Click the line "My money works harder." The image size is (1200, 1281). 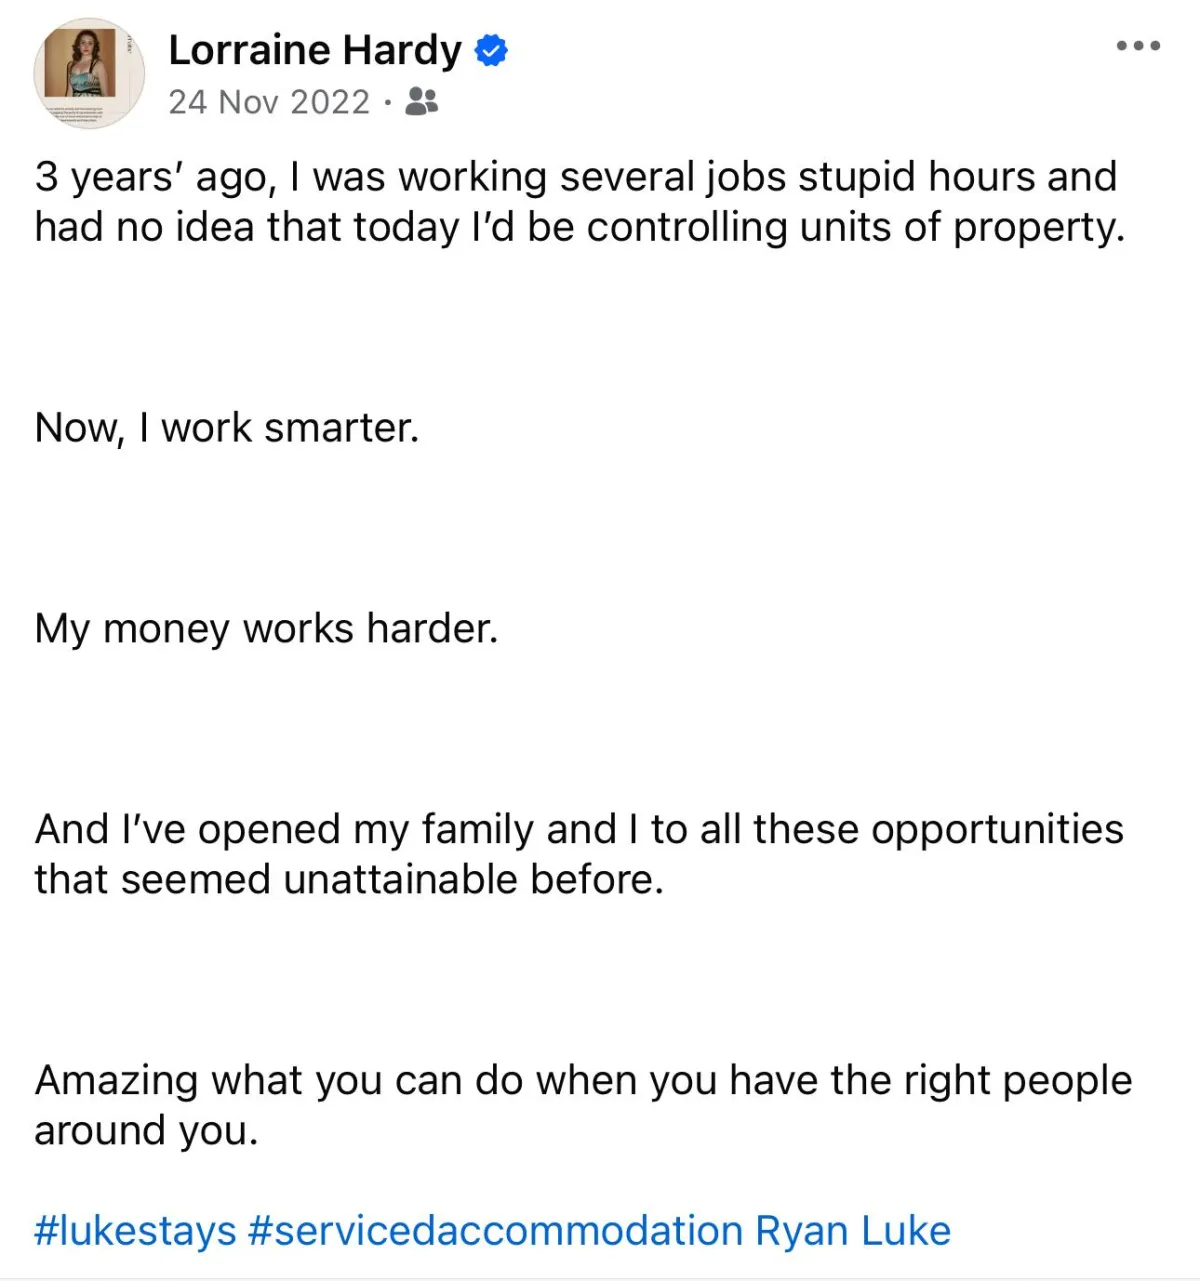266,629
